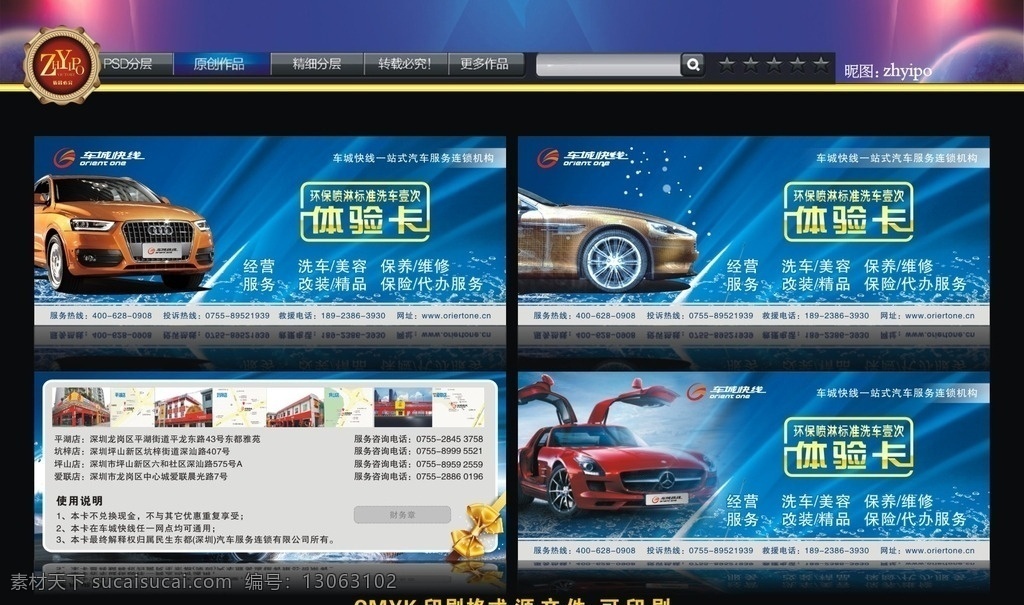Click 保险/代办服务 text on the gold car card
Viewport: 1024px width, 605px height.
click(x=916, y=284)
